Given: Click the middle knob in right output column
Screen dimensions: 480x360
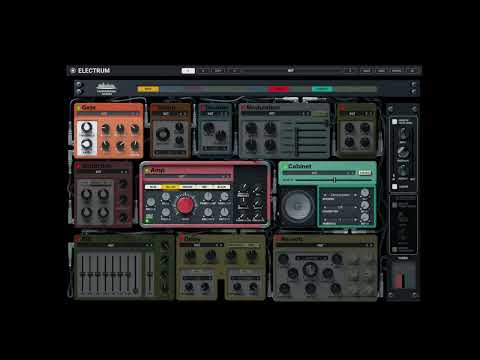Looking at the screenshot, I should tap(403, 152).
